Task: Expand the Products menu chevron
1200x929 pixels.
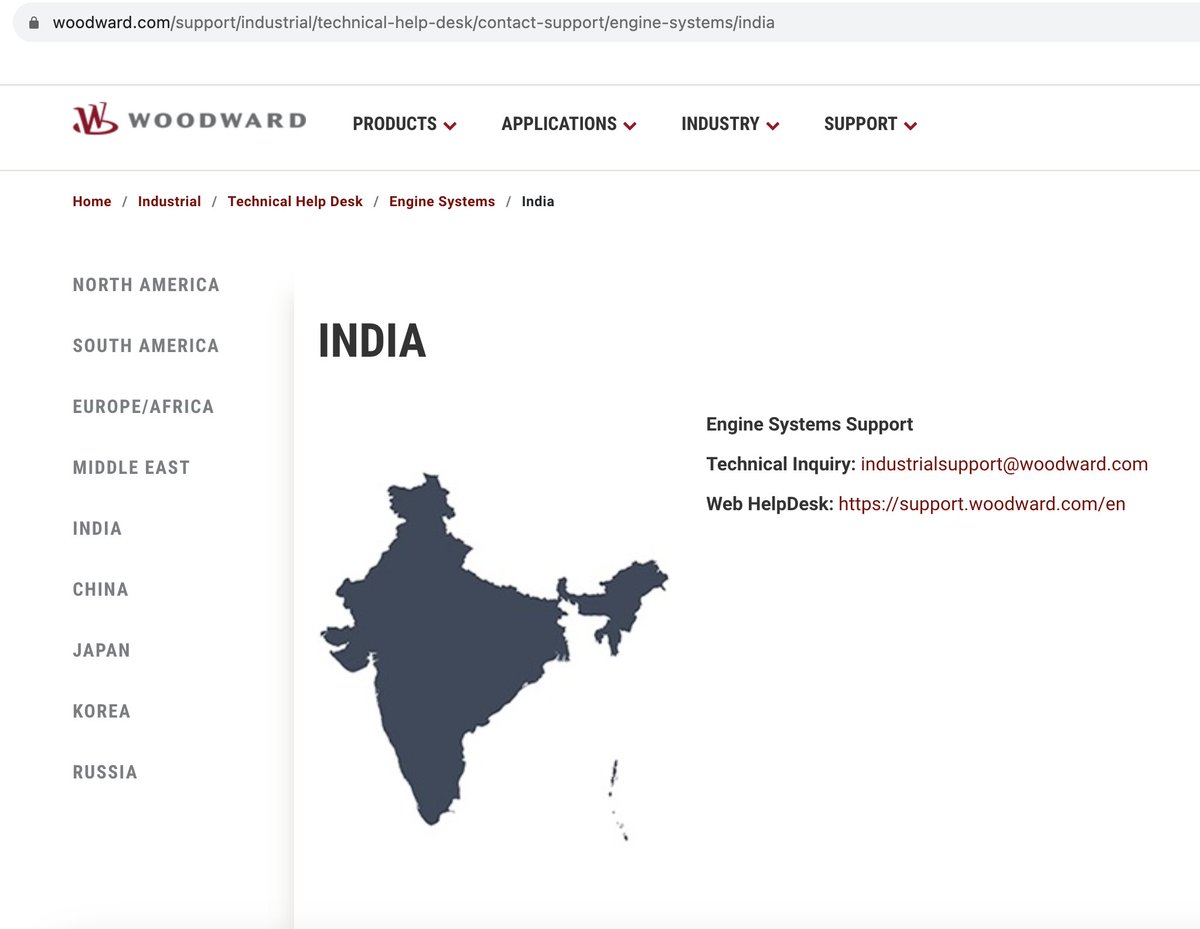Action: pyautogui.click(x=450, y=126)
